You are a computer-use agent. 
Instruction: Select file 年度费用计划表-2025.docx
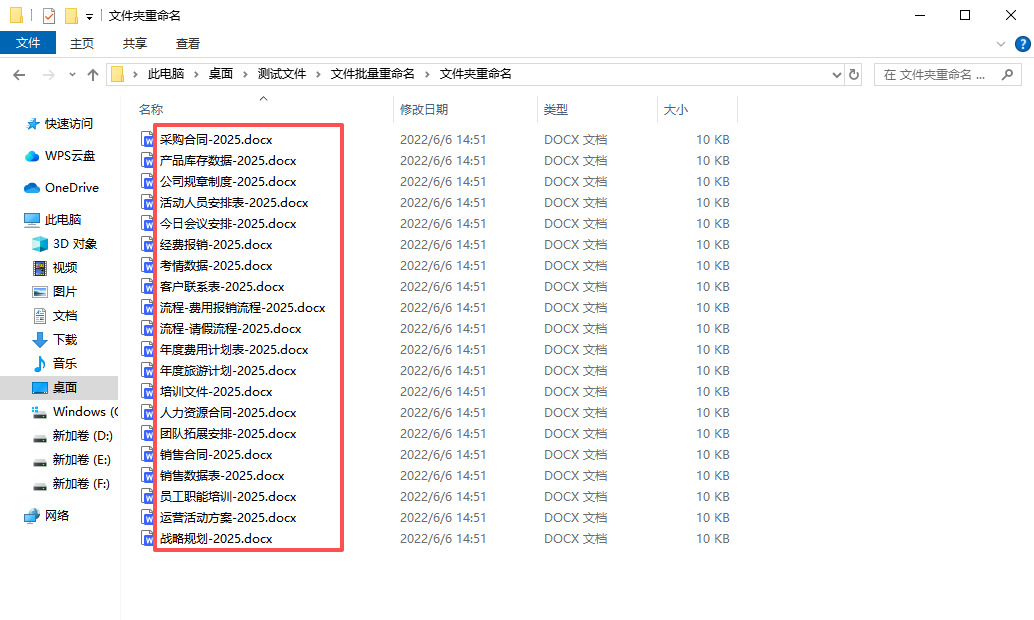(x=234, y=350)
